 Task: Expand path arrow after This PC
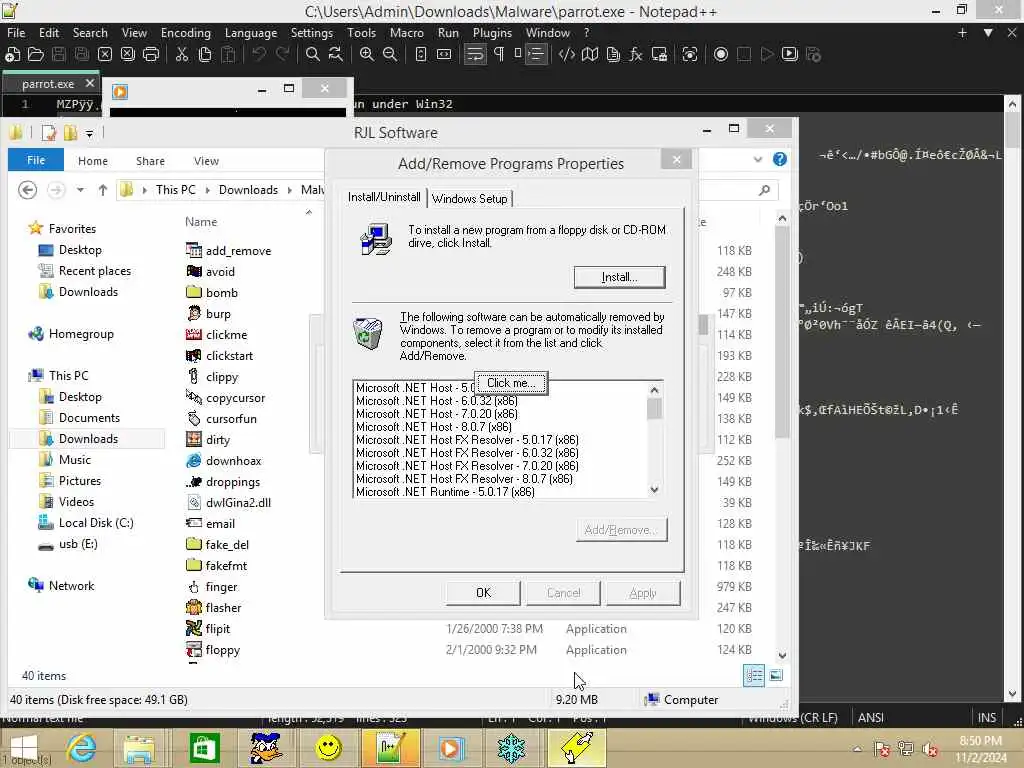pyautogui.click(x=208, y=190)
